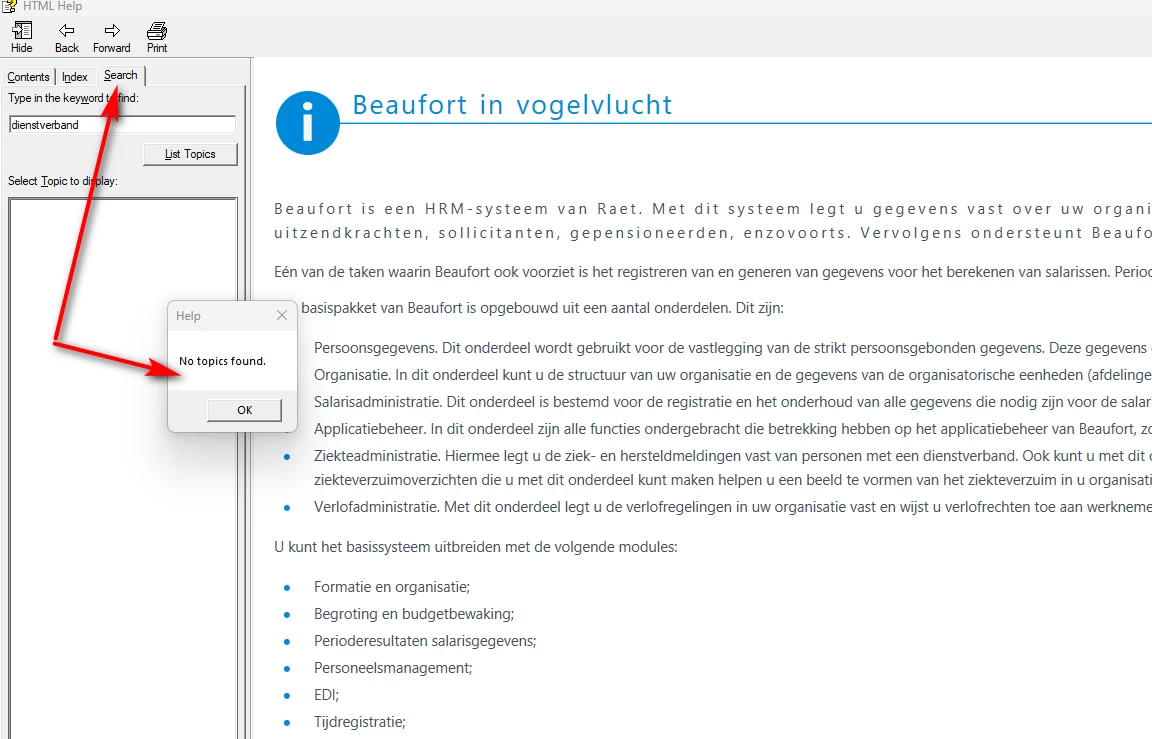Click the List Topics button
The image size is (1152, 739).
pyautogui.click(x=190, y=154)
